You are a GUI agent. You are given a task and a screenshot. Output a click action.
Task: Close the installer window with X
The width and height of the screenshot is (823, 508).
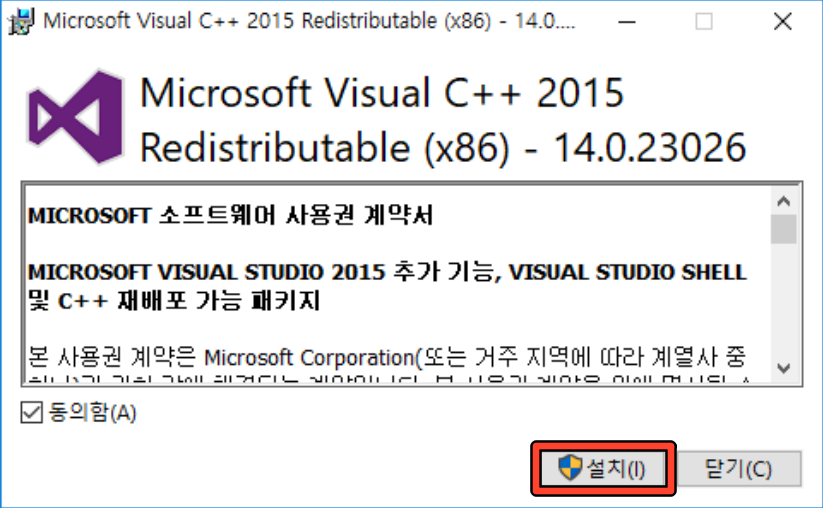coord(783,22)
